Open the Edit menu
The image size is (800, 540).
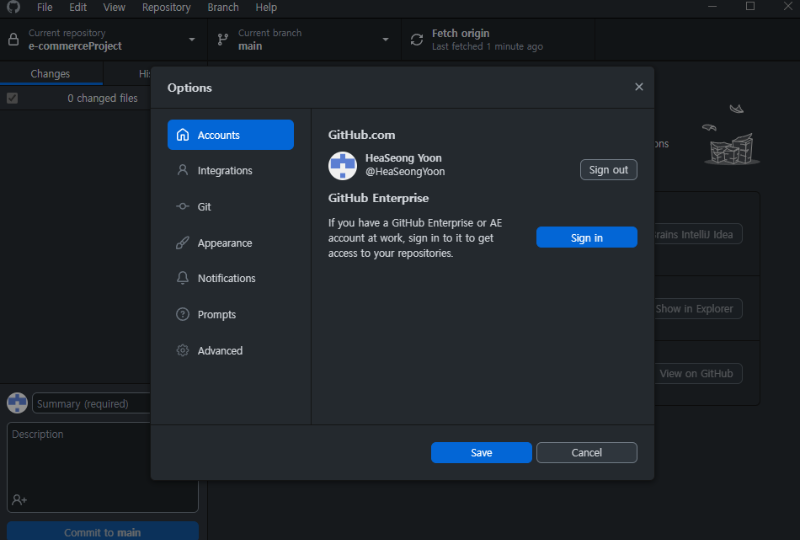tap(78, 7)
